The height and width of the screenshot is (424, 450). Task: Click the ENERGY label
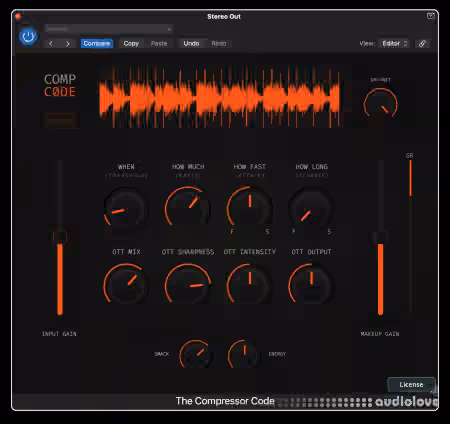(x=277, y=354)
